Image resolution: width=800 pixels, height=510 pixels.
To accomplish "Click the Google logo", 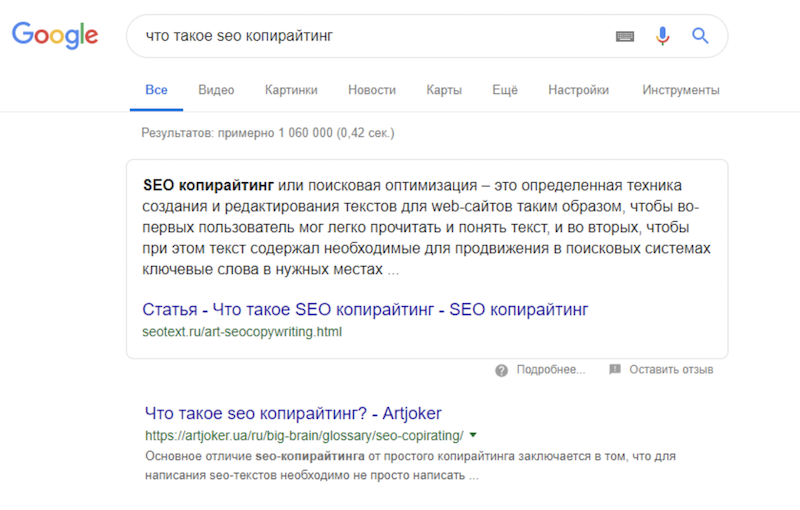I will click(x=55, y=35).
